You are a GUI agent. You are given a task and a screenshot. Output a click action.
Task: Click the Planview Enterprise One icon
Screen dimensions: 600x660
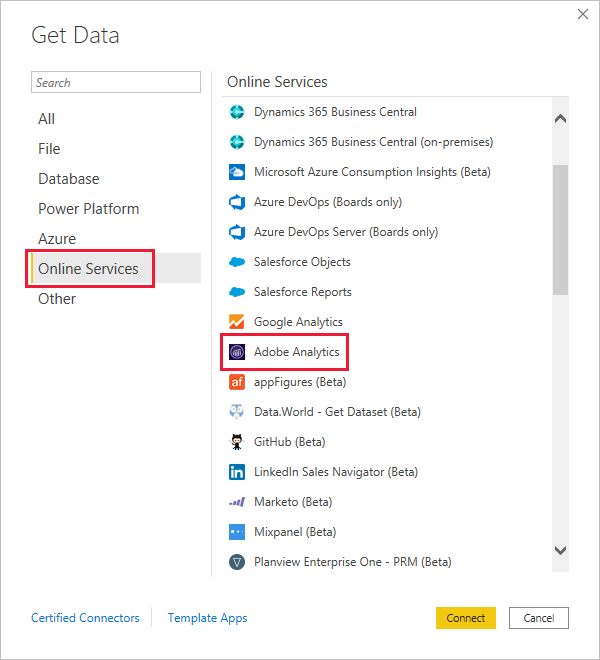click(x=237, y=562)
